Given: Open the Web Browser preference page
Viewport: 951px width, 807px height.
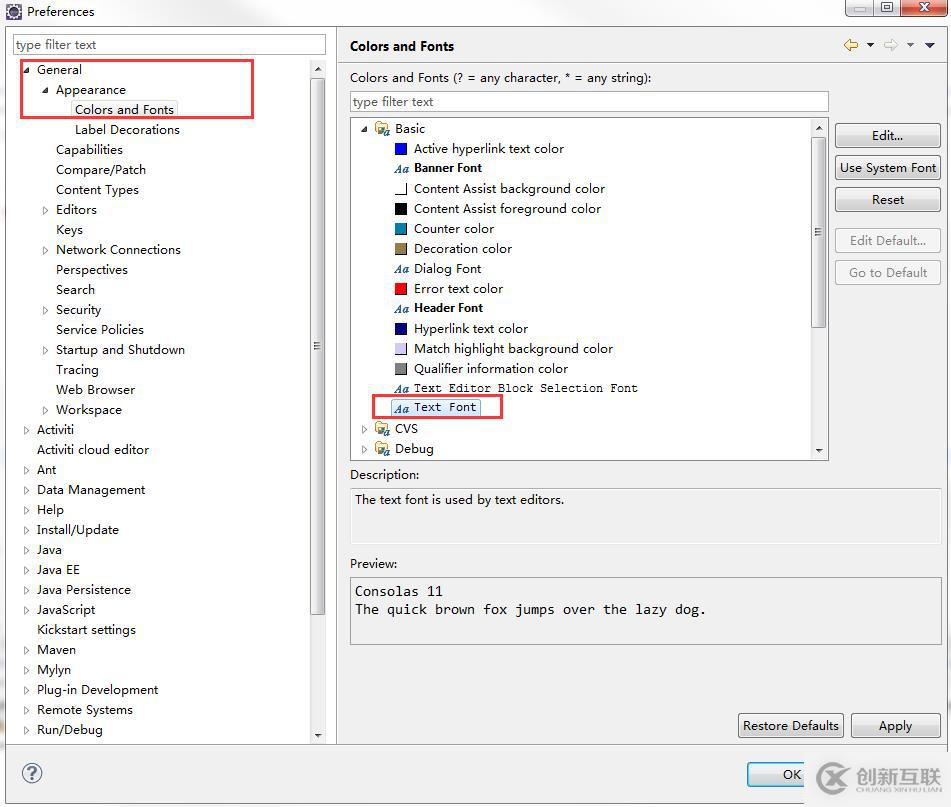Looking at the screenshot, I should coord(95,390).
